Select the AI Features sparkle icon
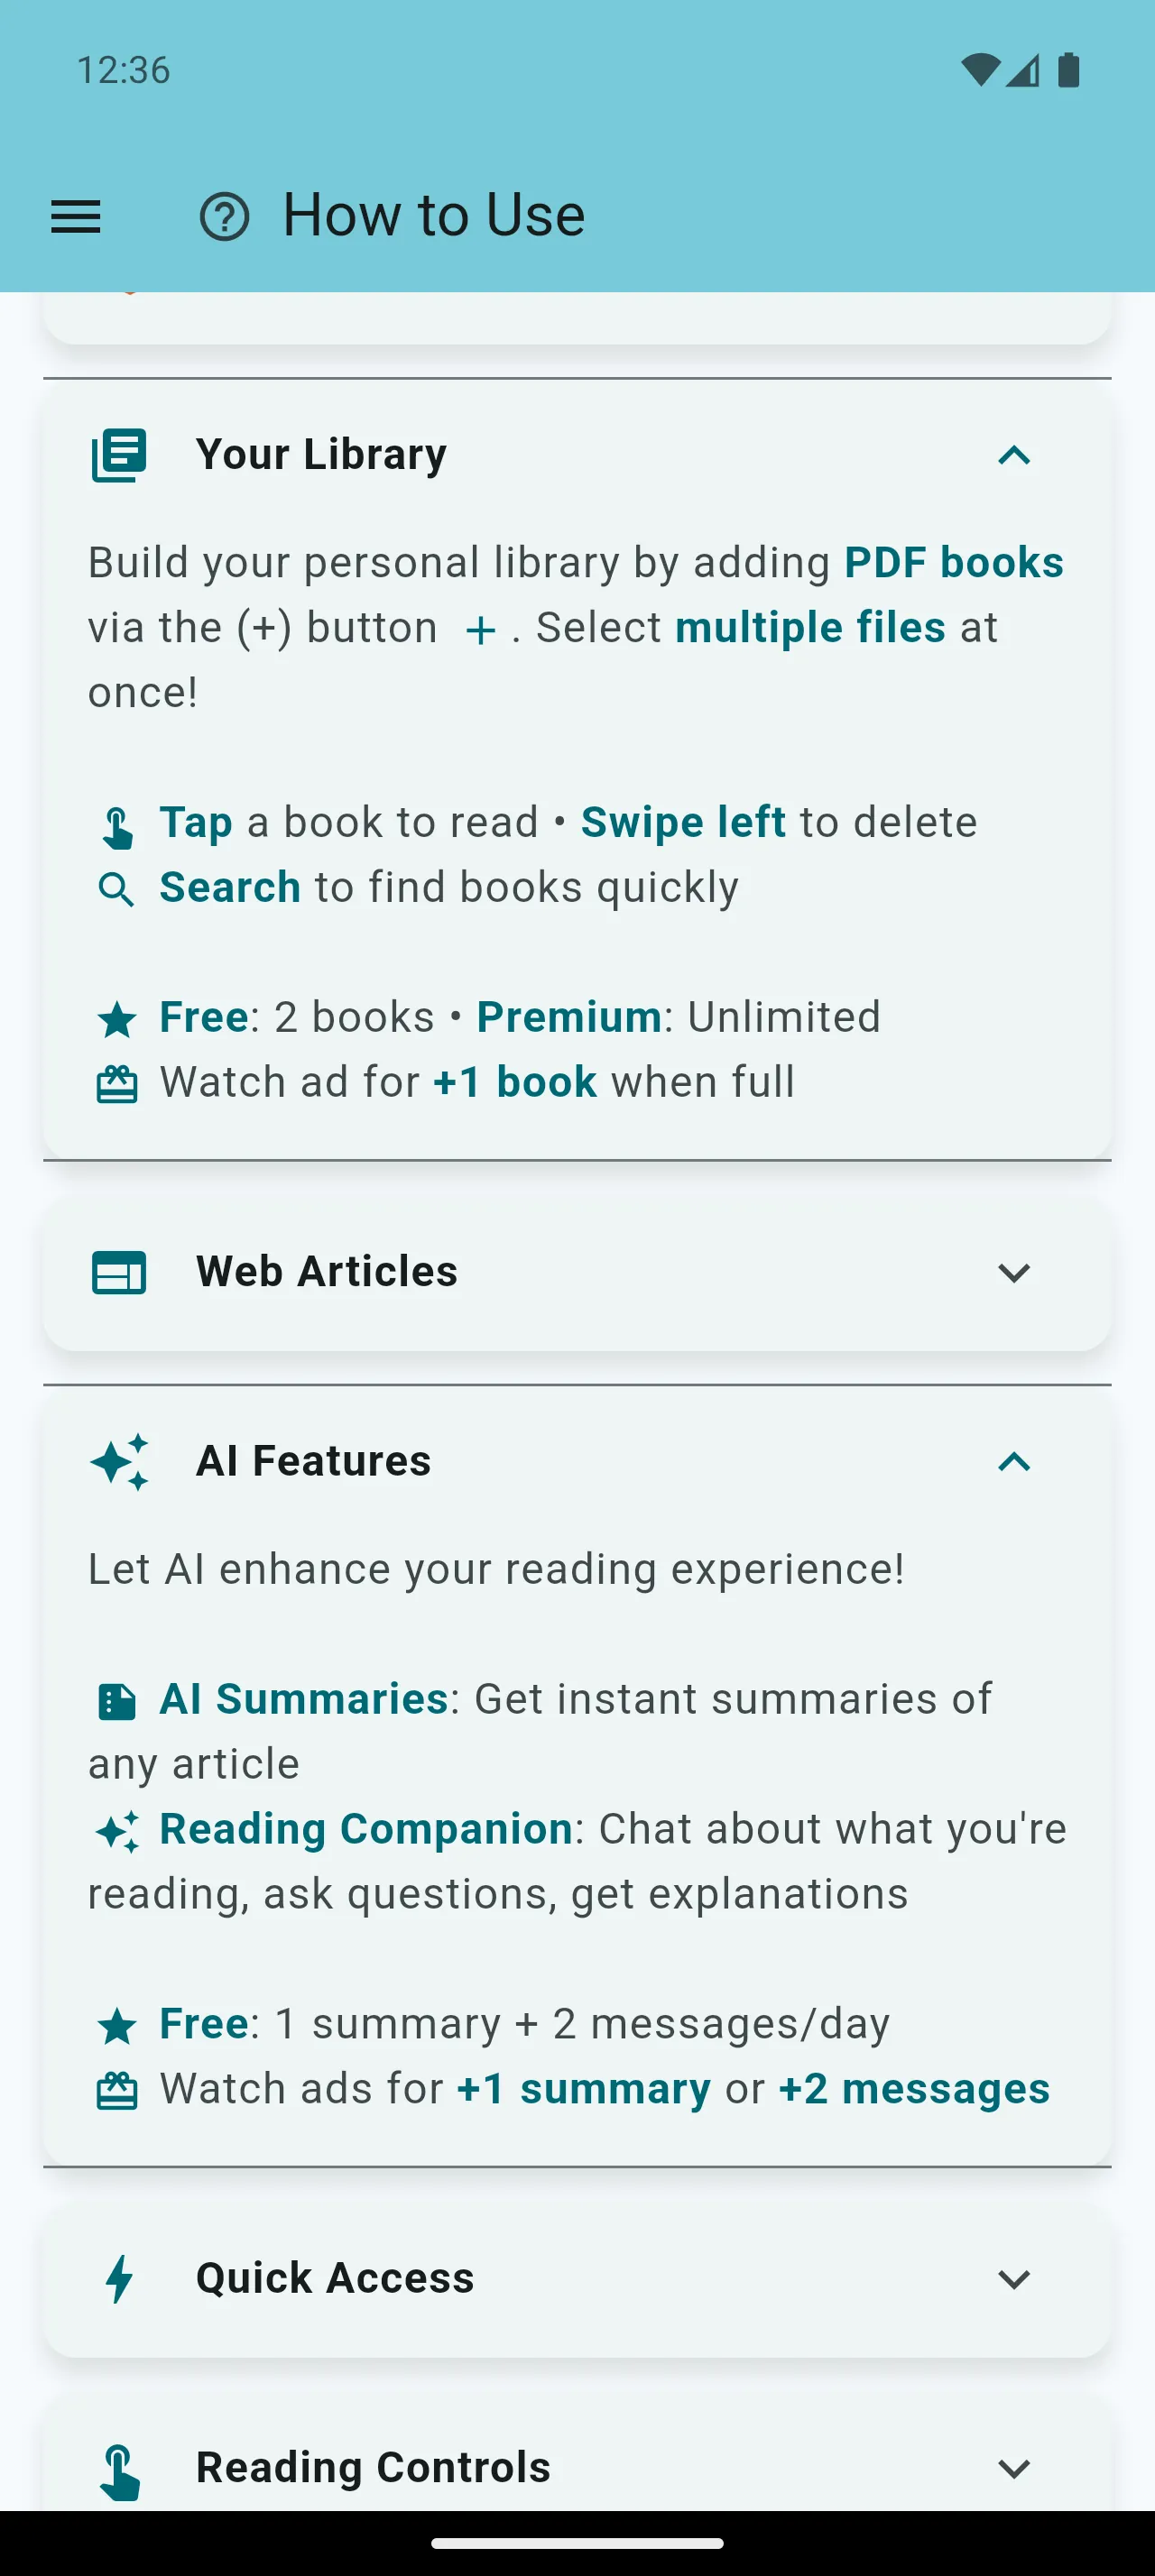The image size is (1155, 2576). pos(118,1462)
